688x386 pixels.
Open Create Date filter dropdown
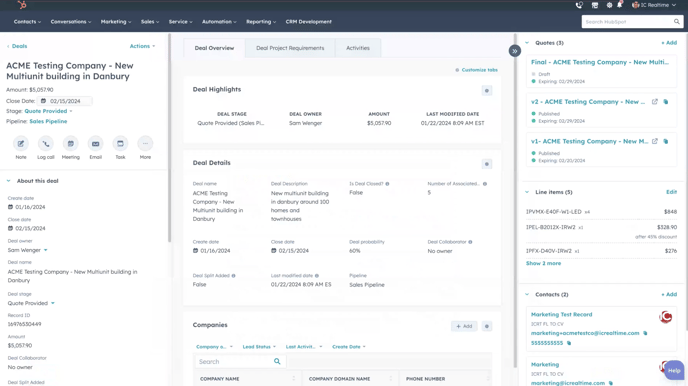coord(348,347)
